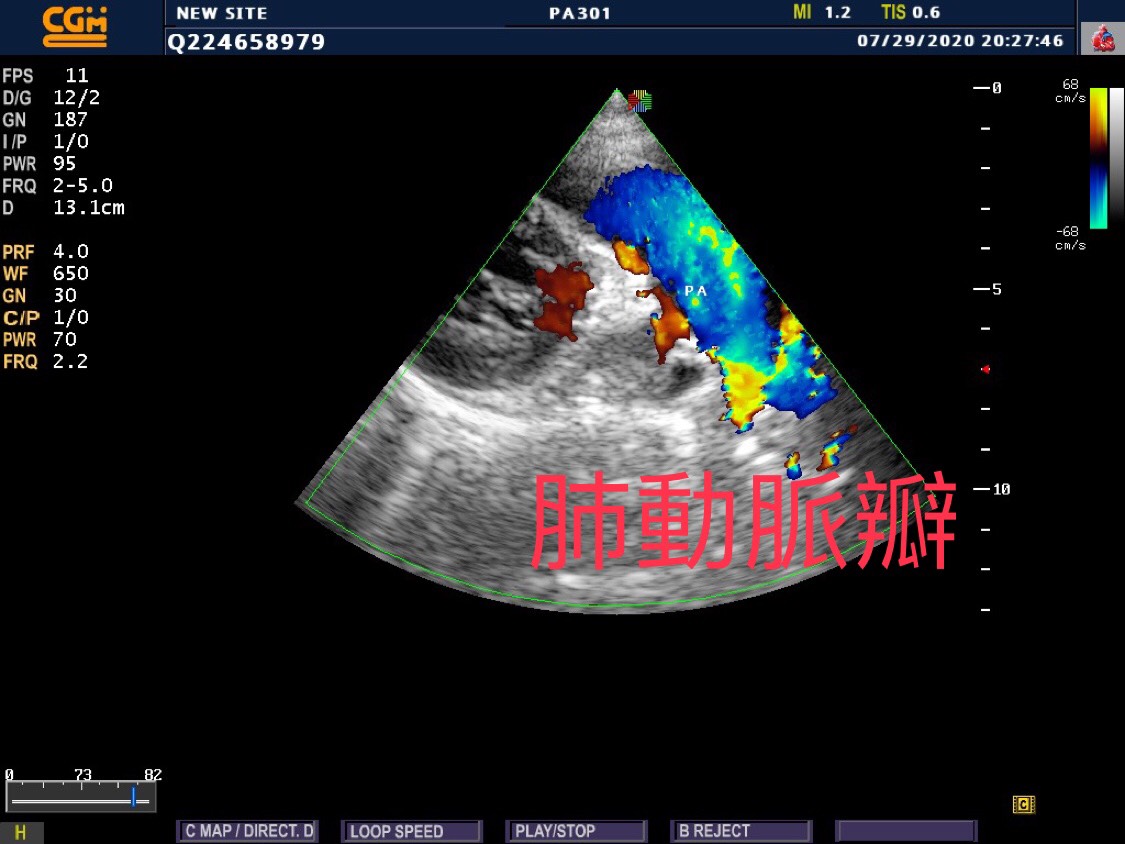Click the CGM logo
This screenshot has width=1125, height=844.
click(x=74, y=26)
